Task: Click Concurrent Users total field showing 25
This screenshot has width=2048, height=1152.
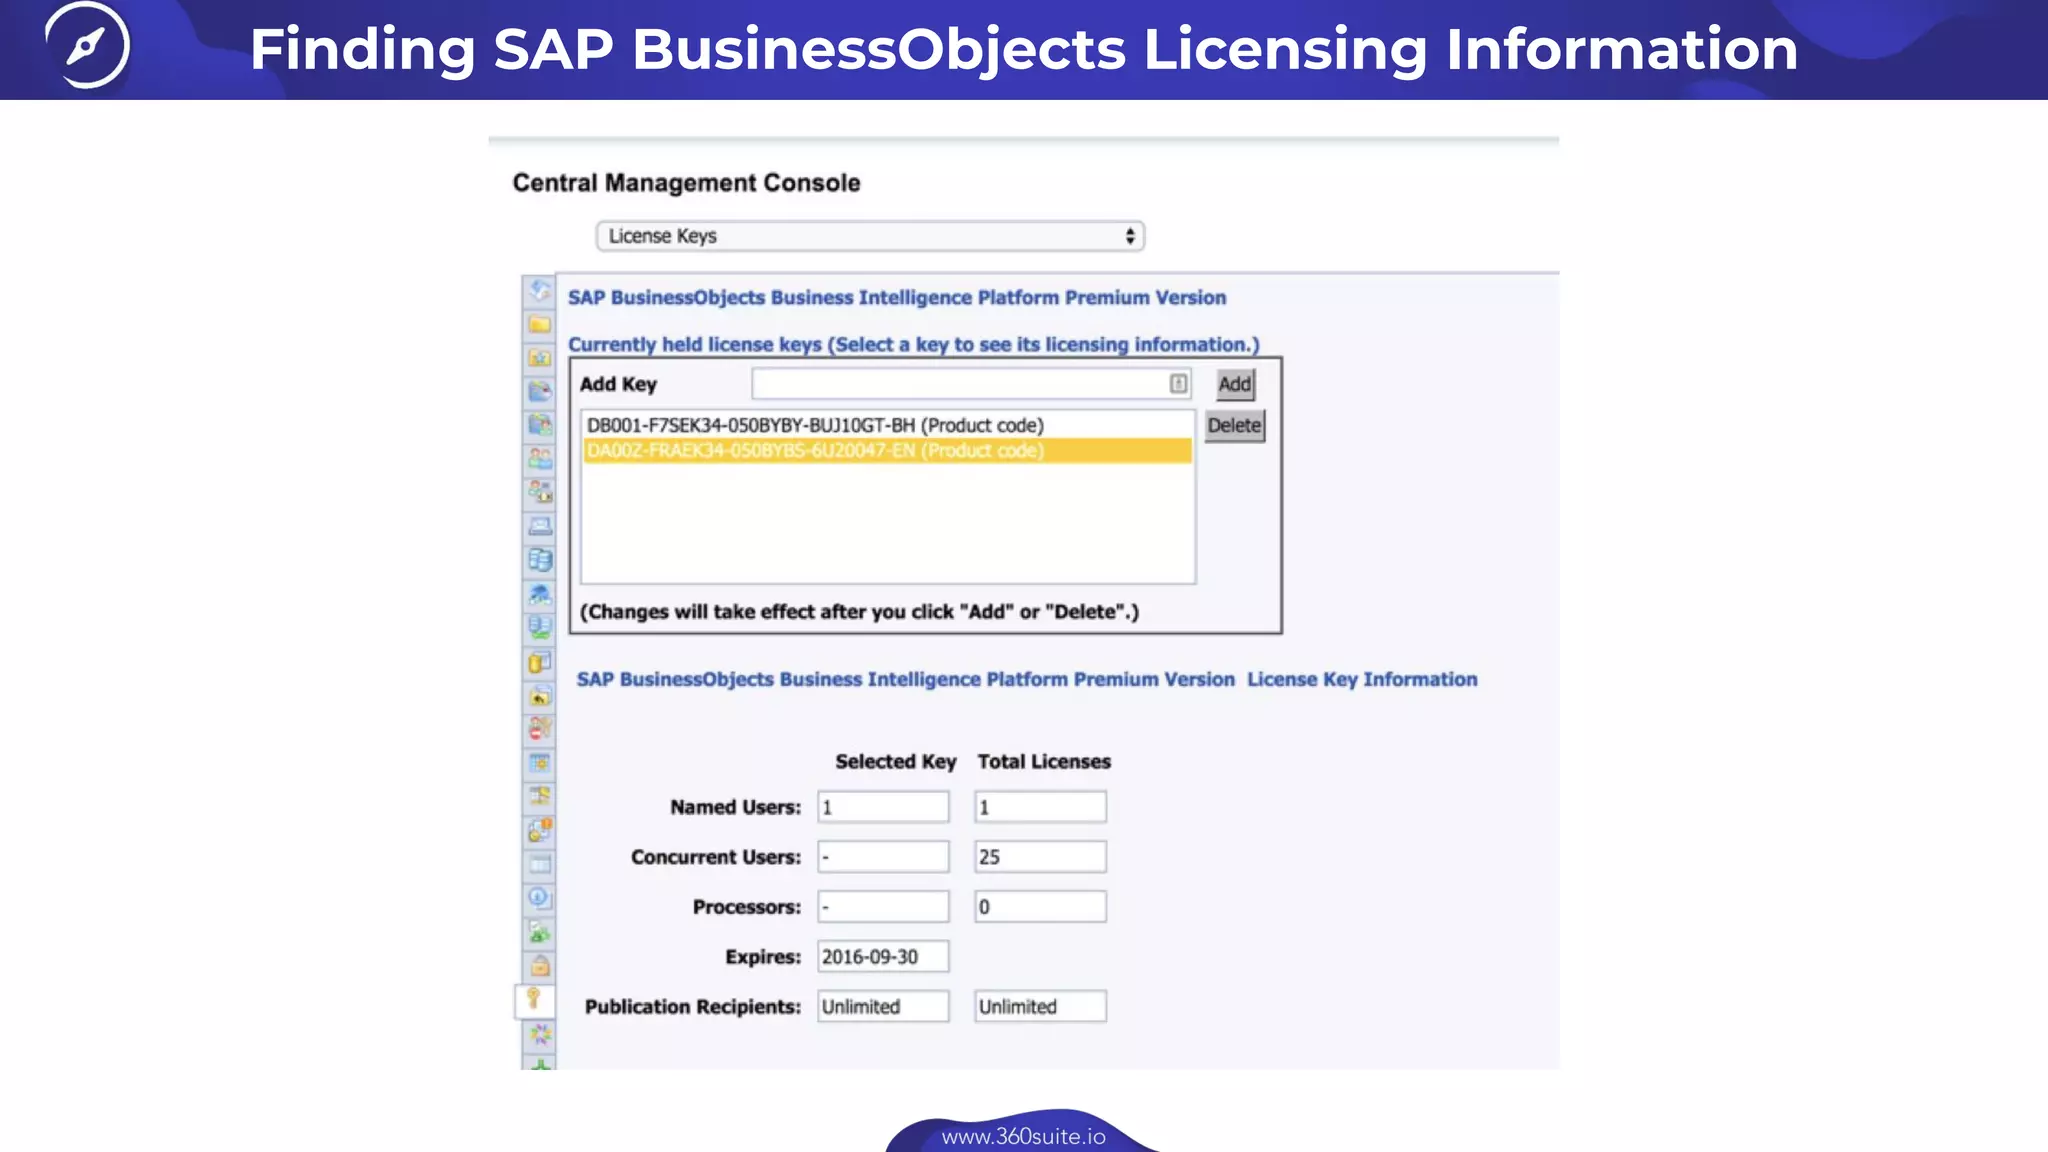Action: [x=1040, y=857]
